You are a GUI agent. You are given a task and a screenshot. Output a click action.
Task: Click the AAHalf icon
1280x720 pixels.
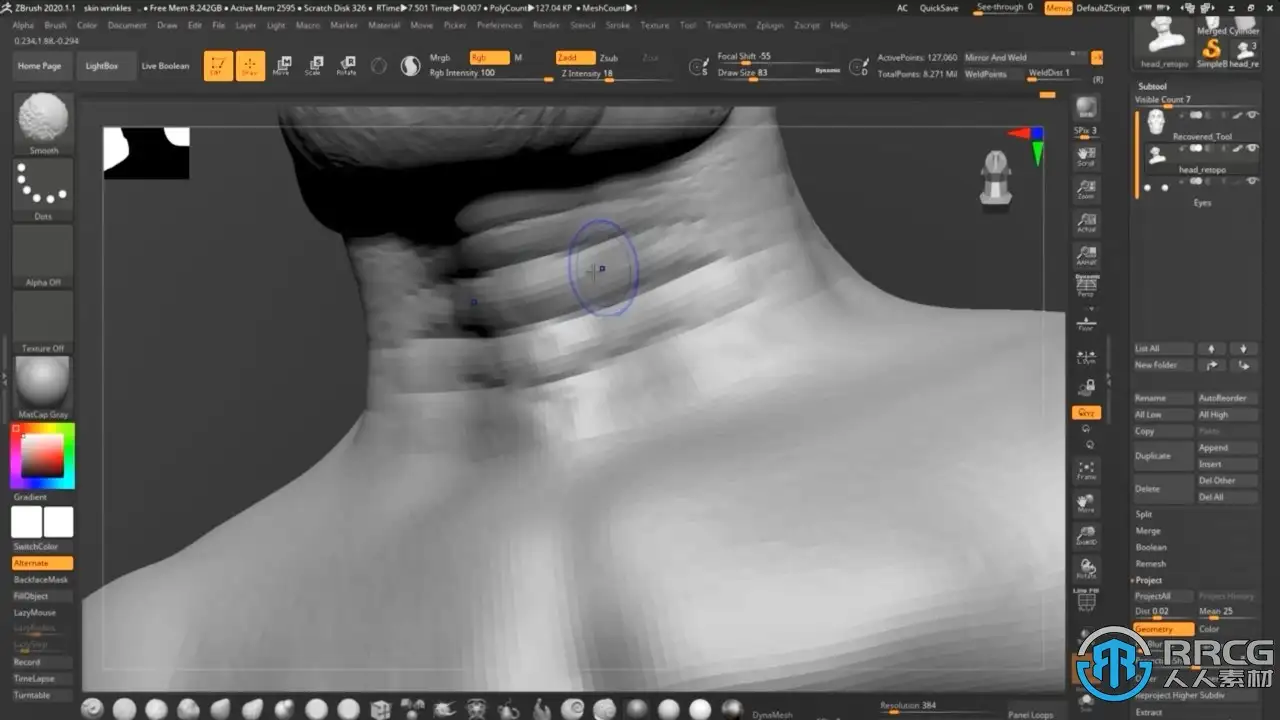(x=1086, y=256)
